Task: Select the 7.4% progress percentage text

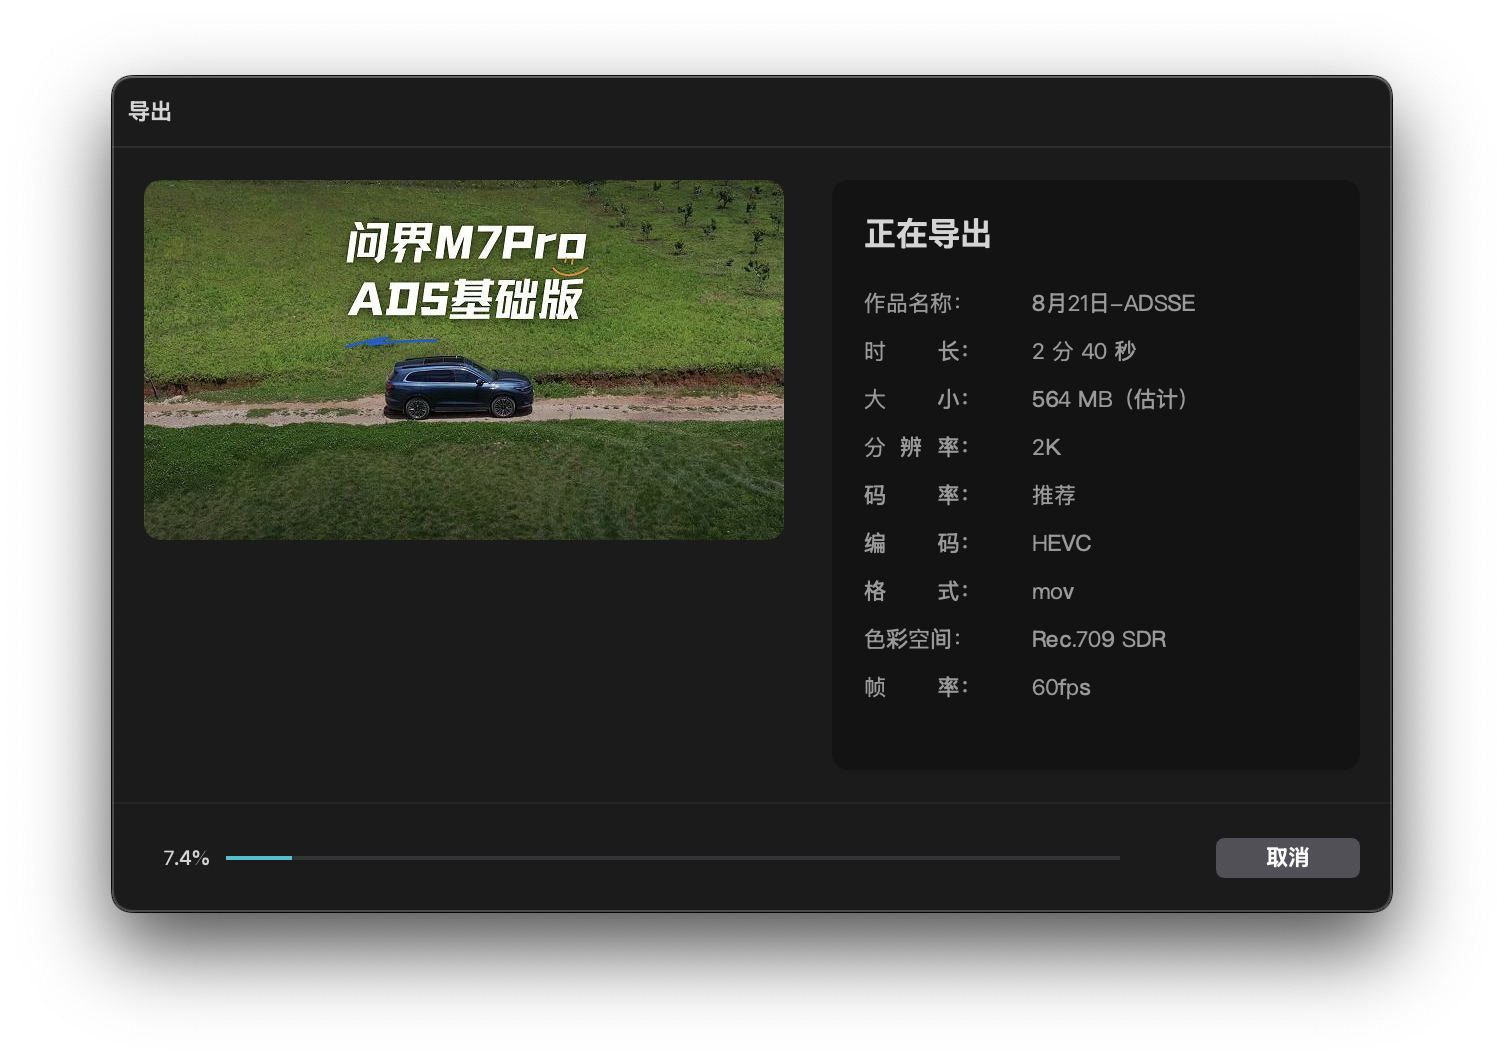Action: click(x=186, y=858)
